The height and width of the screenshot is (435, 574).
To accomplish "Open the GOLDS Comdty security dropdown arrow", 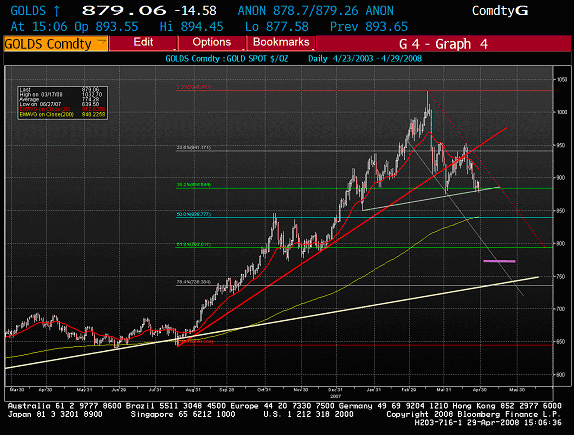I will point(101,43).
